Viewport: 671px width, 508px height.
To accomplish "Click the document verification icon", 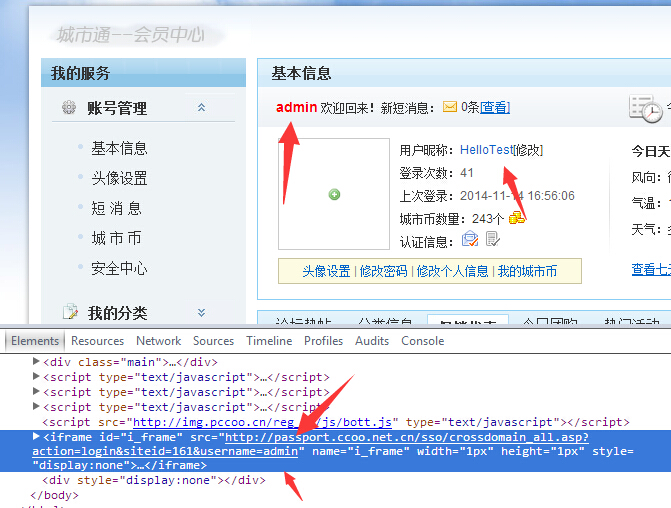I will point(493,239).
